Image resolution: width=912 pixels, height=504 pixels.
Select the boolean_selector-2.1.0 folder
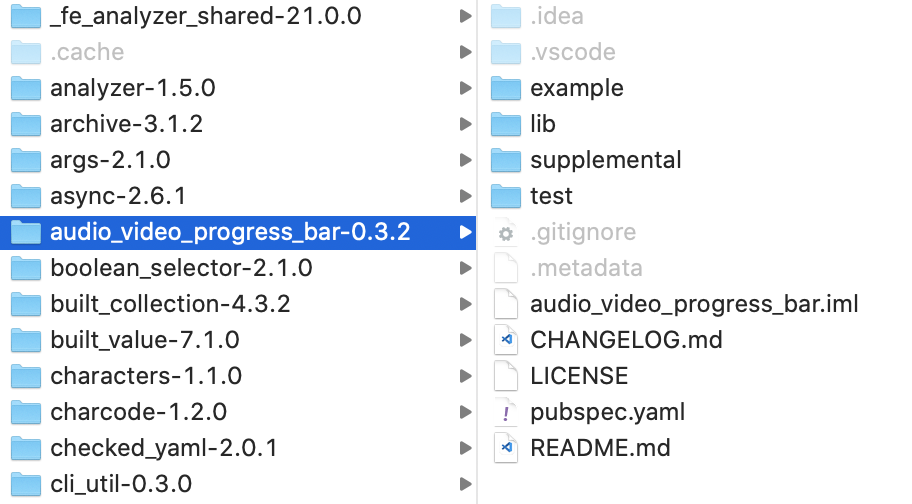(x=181, y=268)
